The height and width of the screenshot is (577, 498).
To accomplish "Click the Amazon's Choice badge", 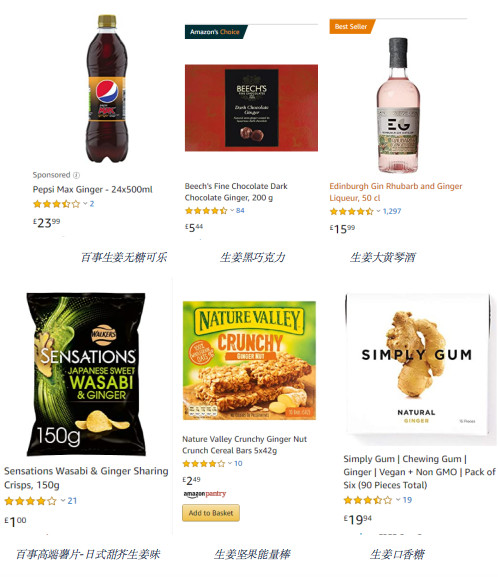I will tap(216, 32).
